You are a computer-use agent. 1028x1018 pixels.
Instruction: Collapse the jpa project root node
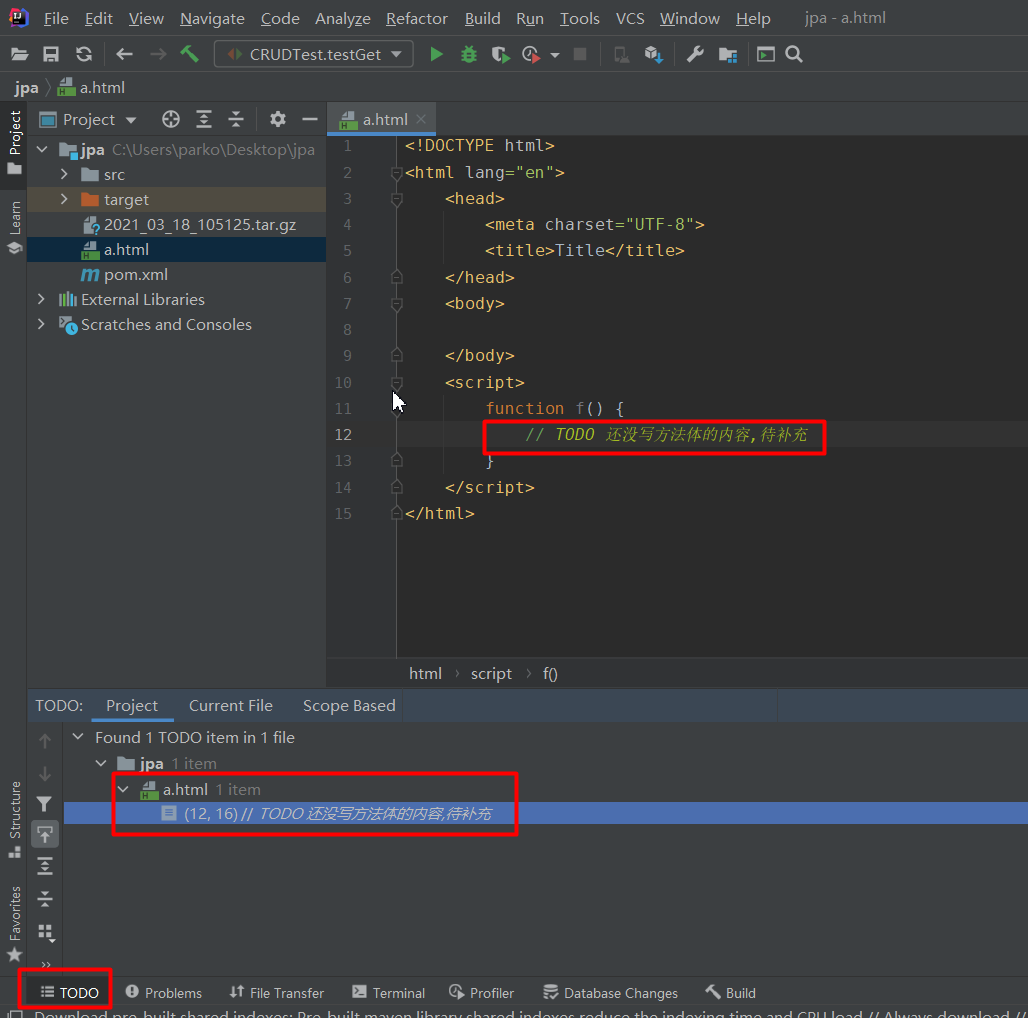[42, 149]
